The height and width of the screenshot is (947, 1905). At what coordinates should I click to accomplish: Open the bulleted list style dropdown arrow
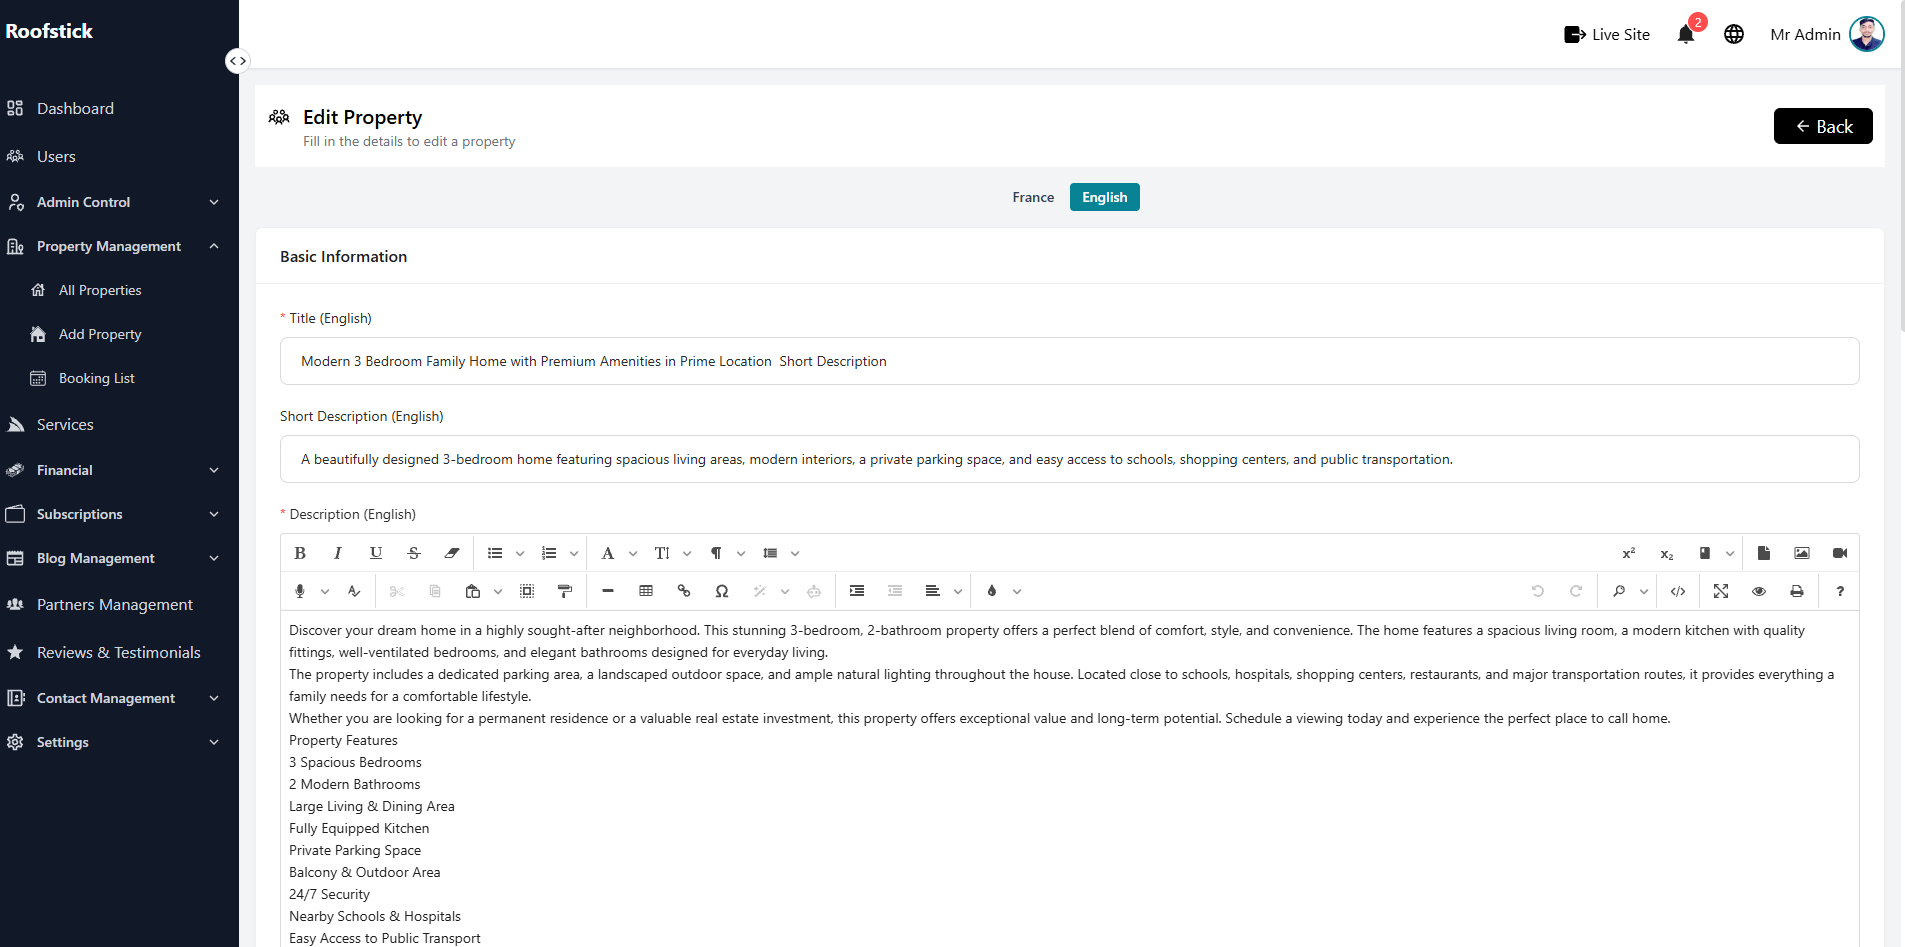520,553
